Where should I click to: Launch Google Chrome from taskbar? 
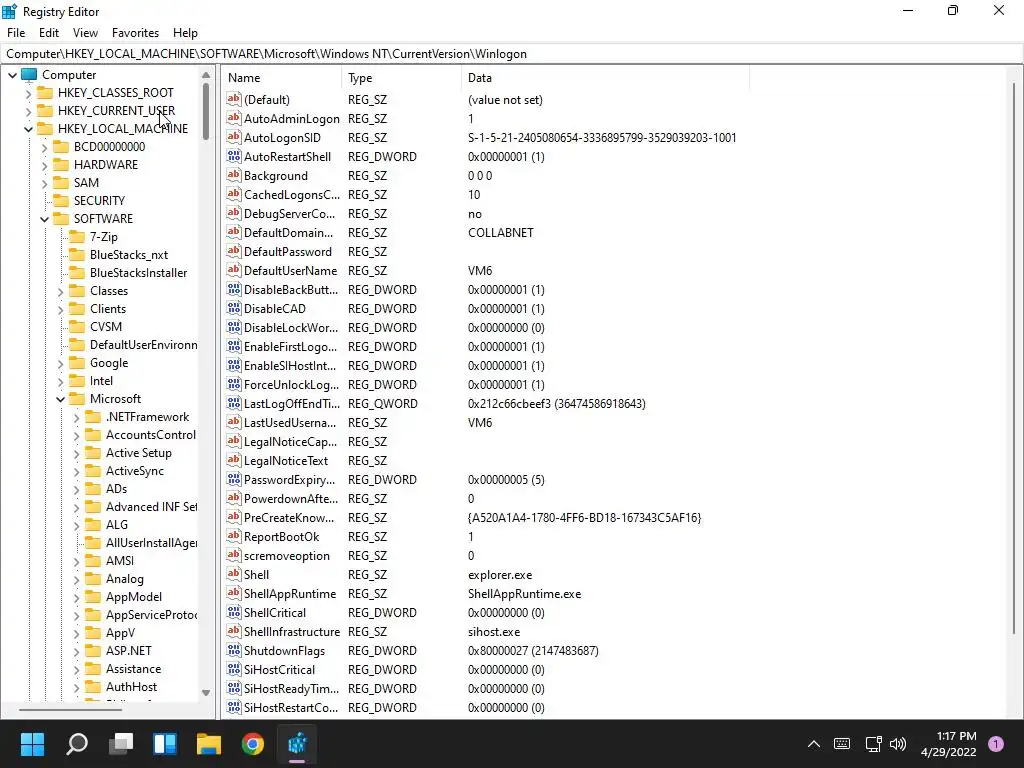(253, 743)
